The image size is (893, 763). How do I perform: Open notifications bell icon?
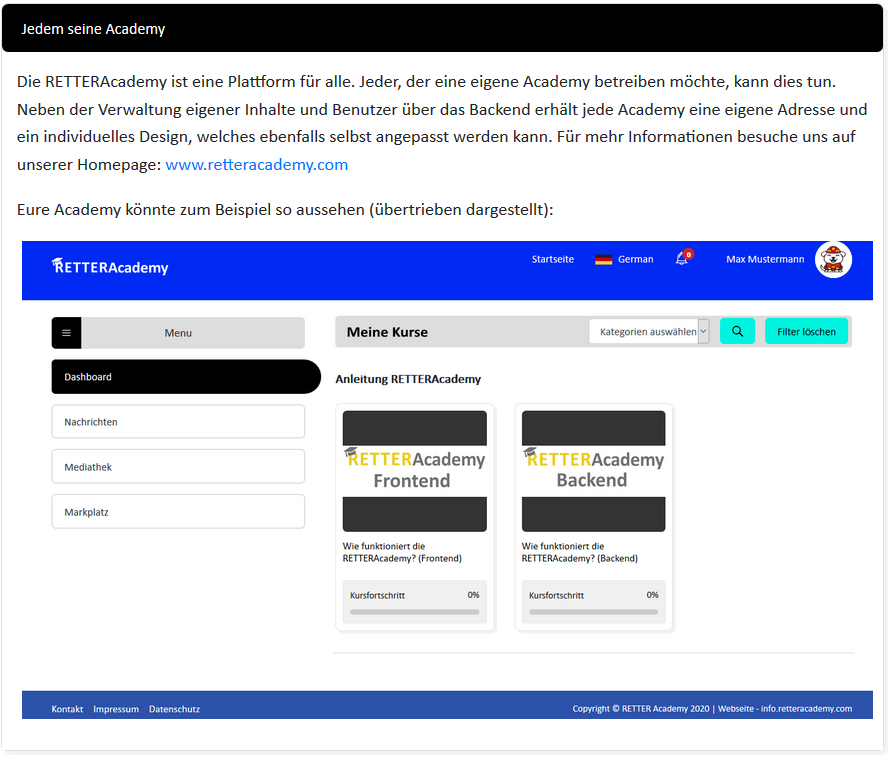click(682, 259)
